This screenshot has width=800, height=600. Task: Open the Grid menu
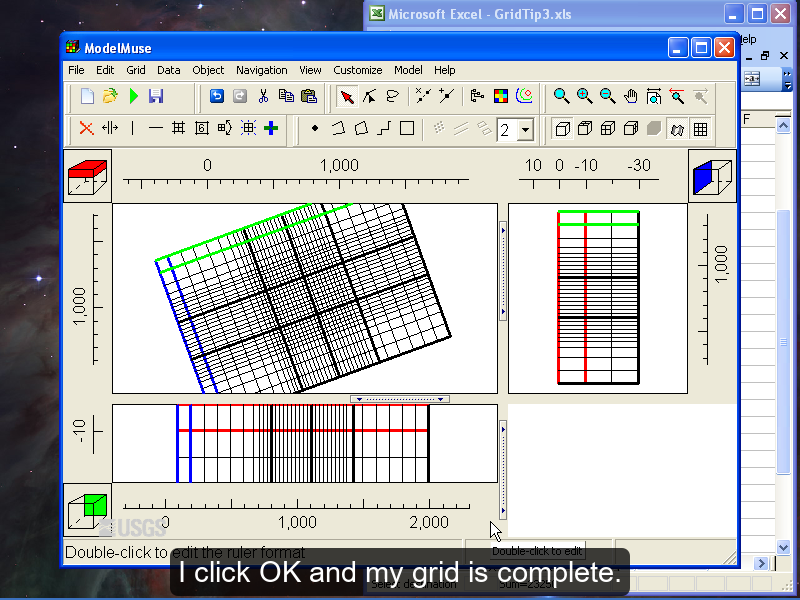point(136,70)
